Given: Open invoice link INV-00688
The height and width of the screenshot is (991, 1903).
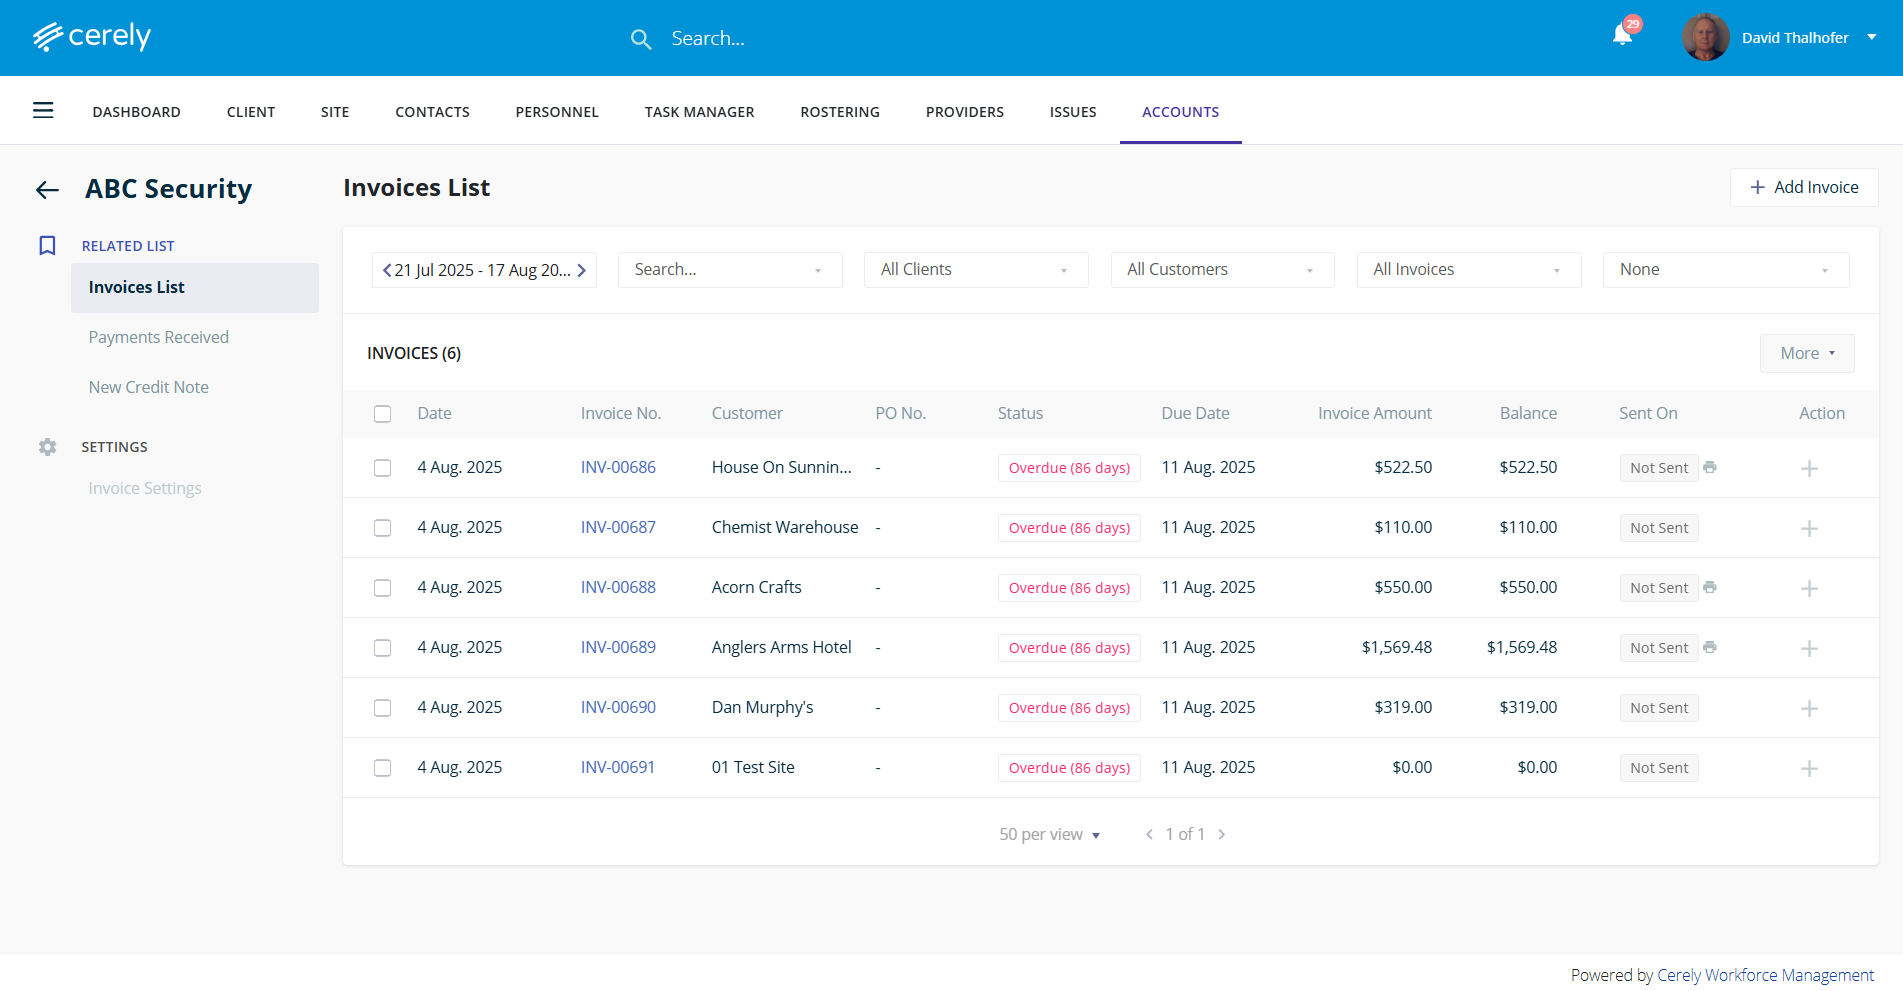Looking at the screenshot, I should [618, 587].
